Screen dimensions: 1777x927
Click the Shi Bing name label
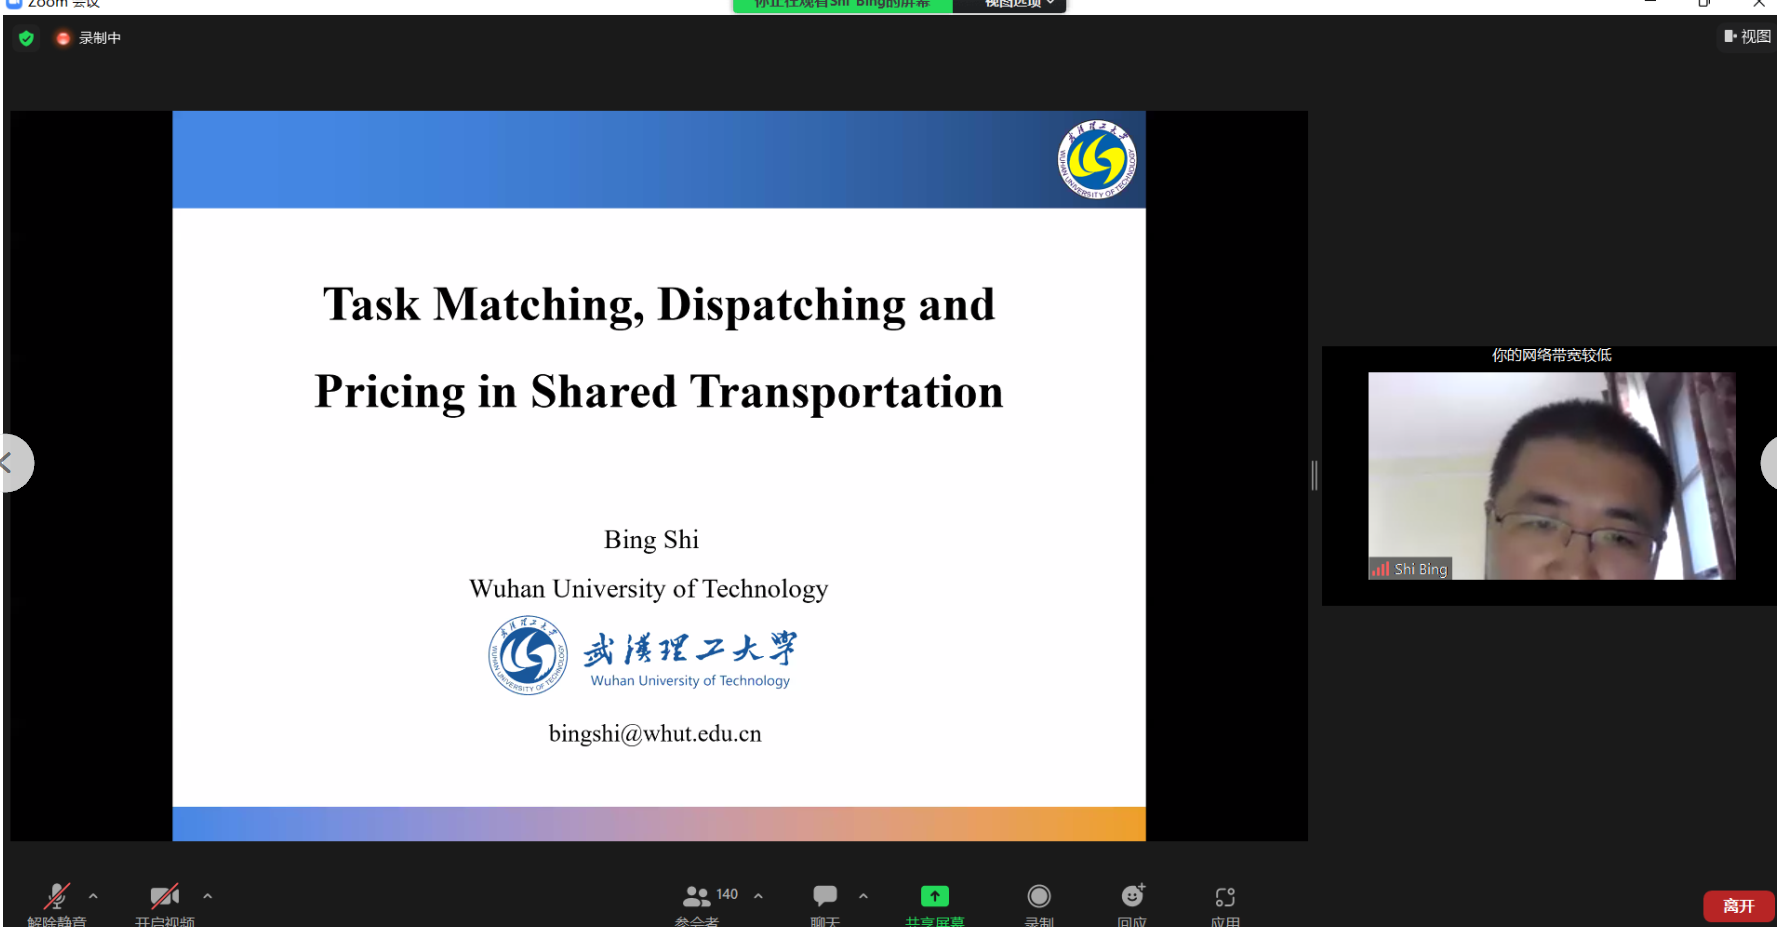[1420, 569]
